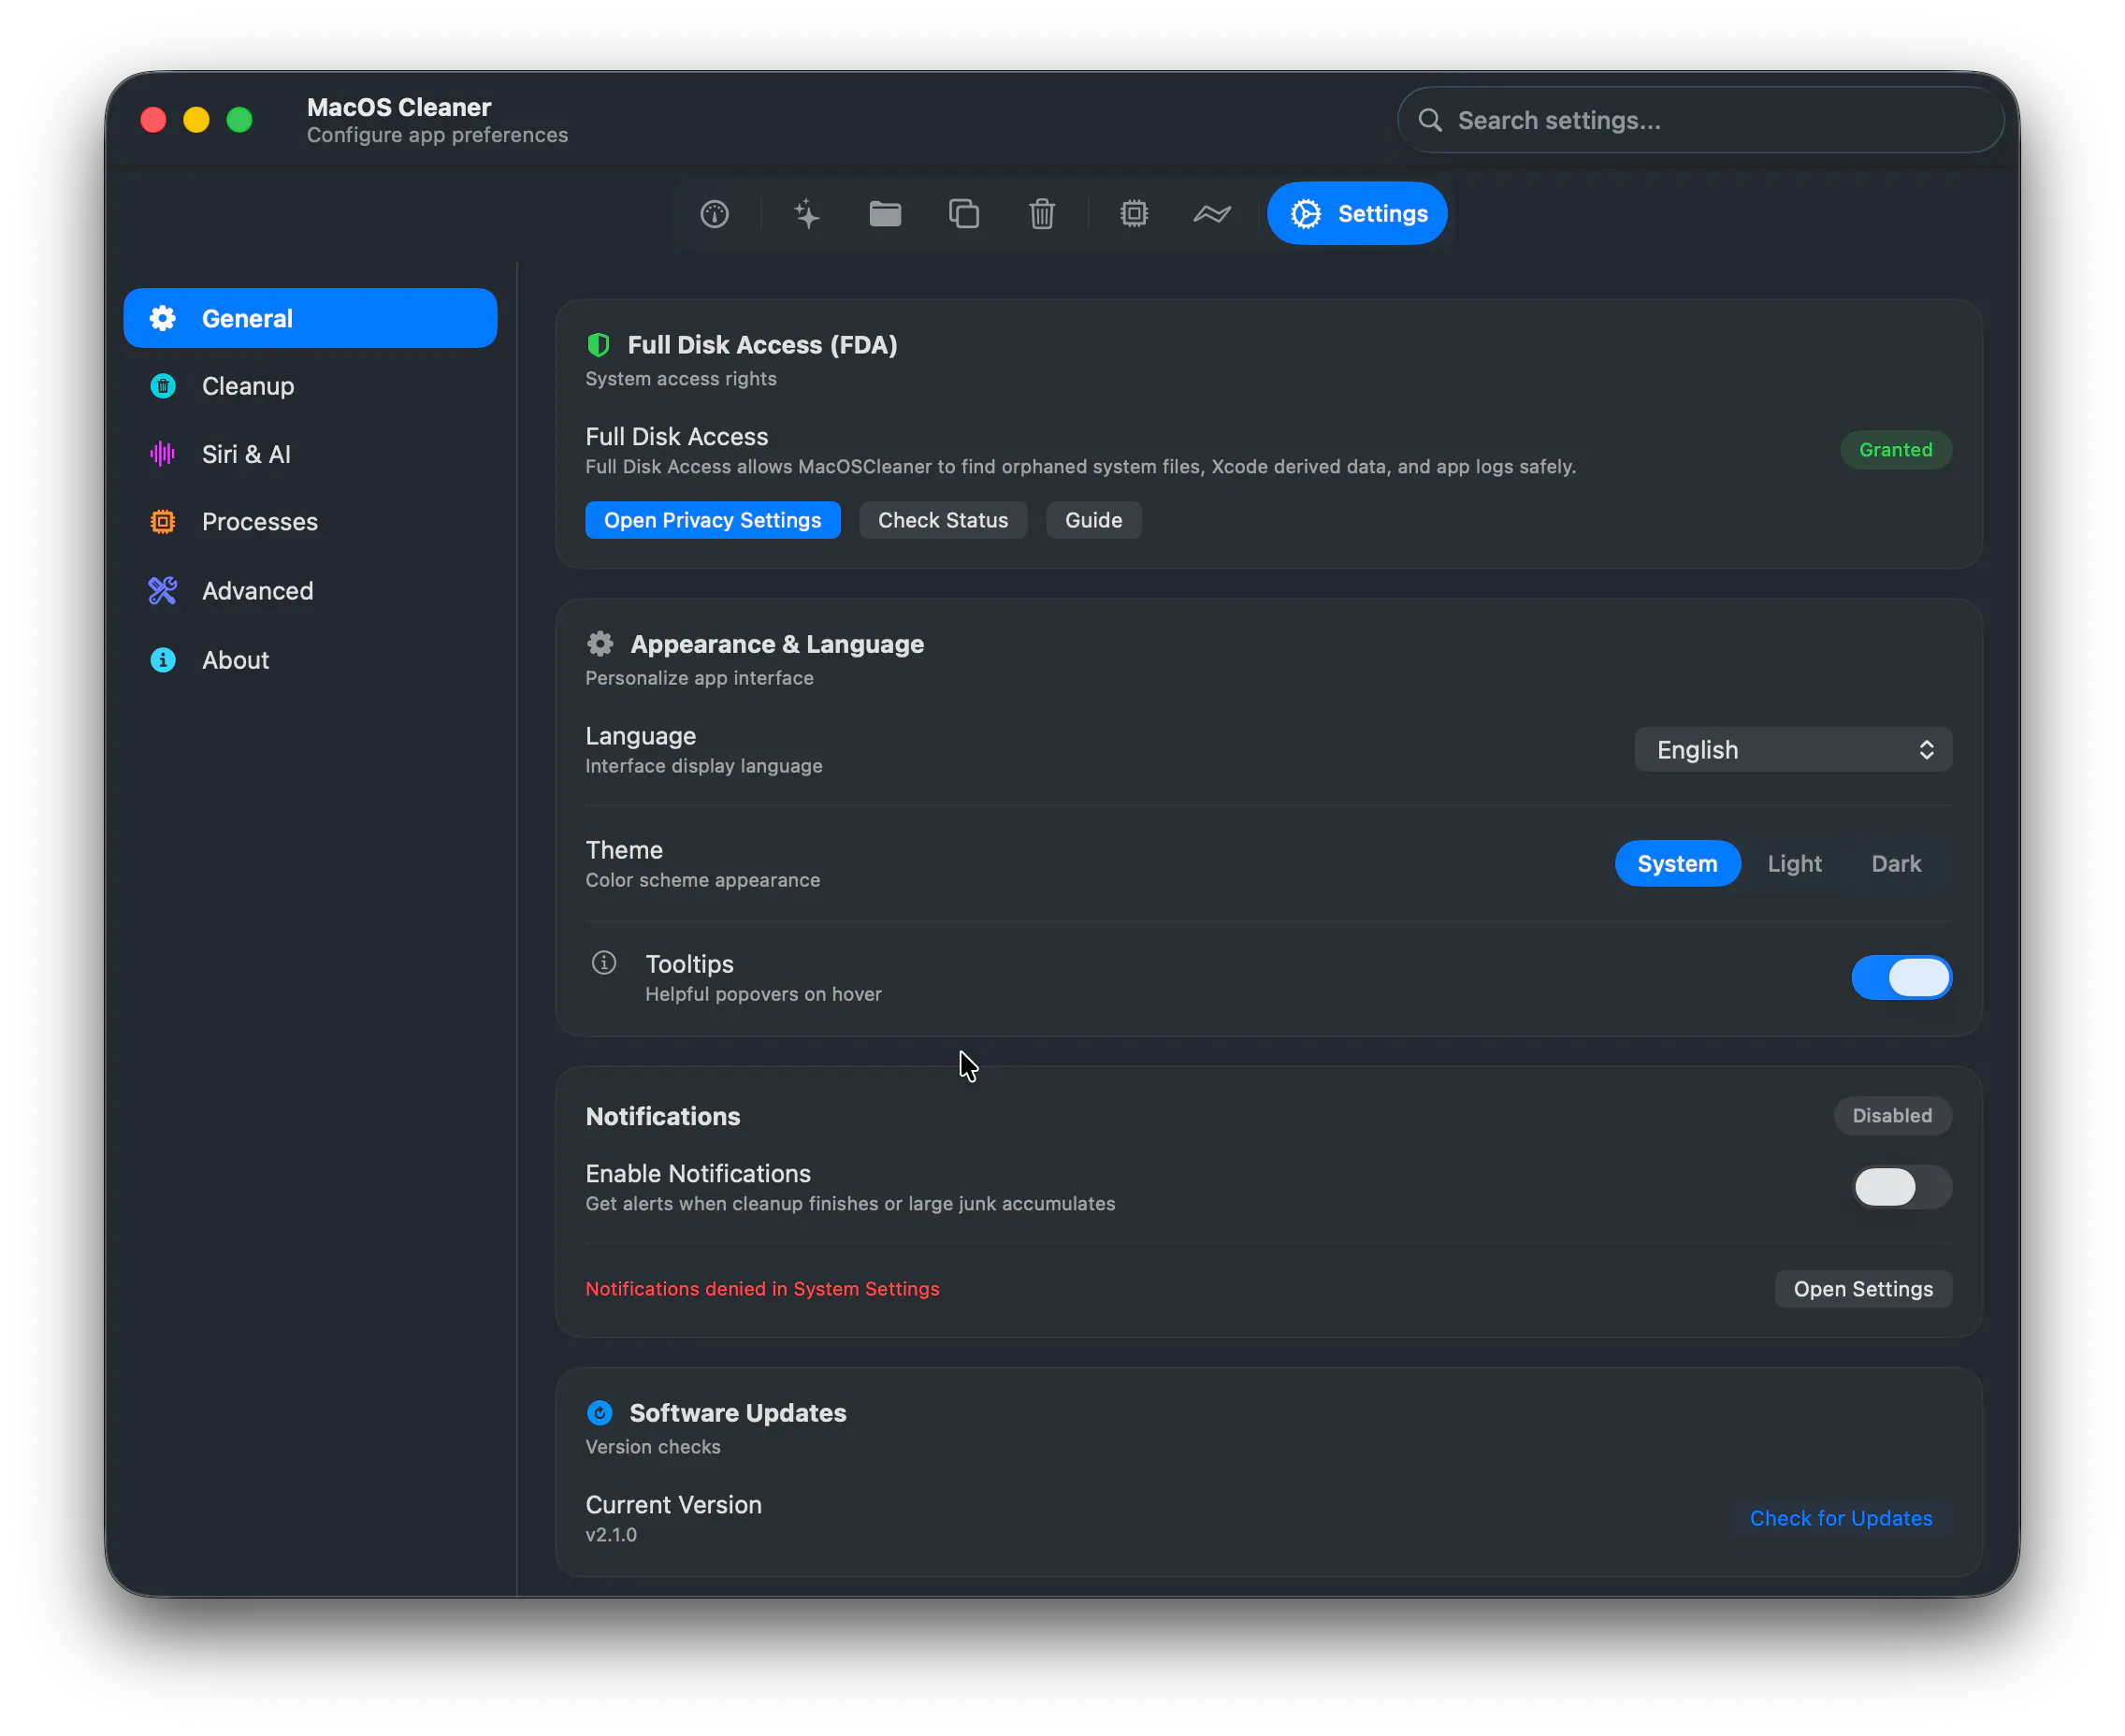
Task: Select the Settings toolbar tab
Action: pos(1357,214)
